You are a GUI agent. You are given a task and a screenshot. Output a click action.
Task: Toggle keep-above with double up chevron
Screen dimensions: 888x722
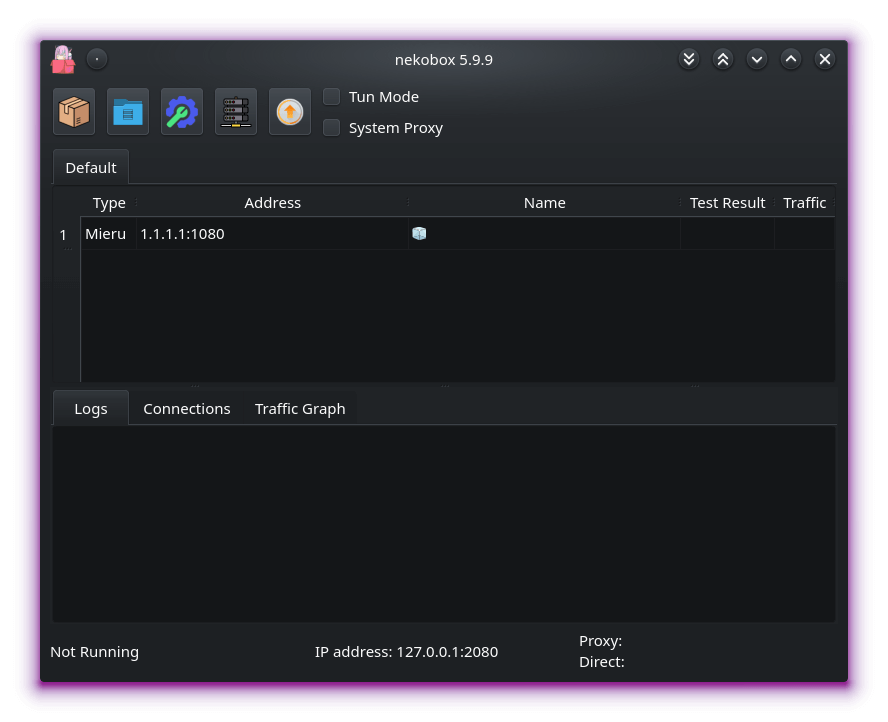(x=723, y=60)
